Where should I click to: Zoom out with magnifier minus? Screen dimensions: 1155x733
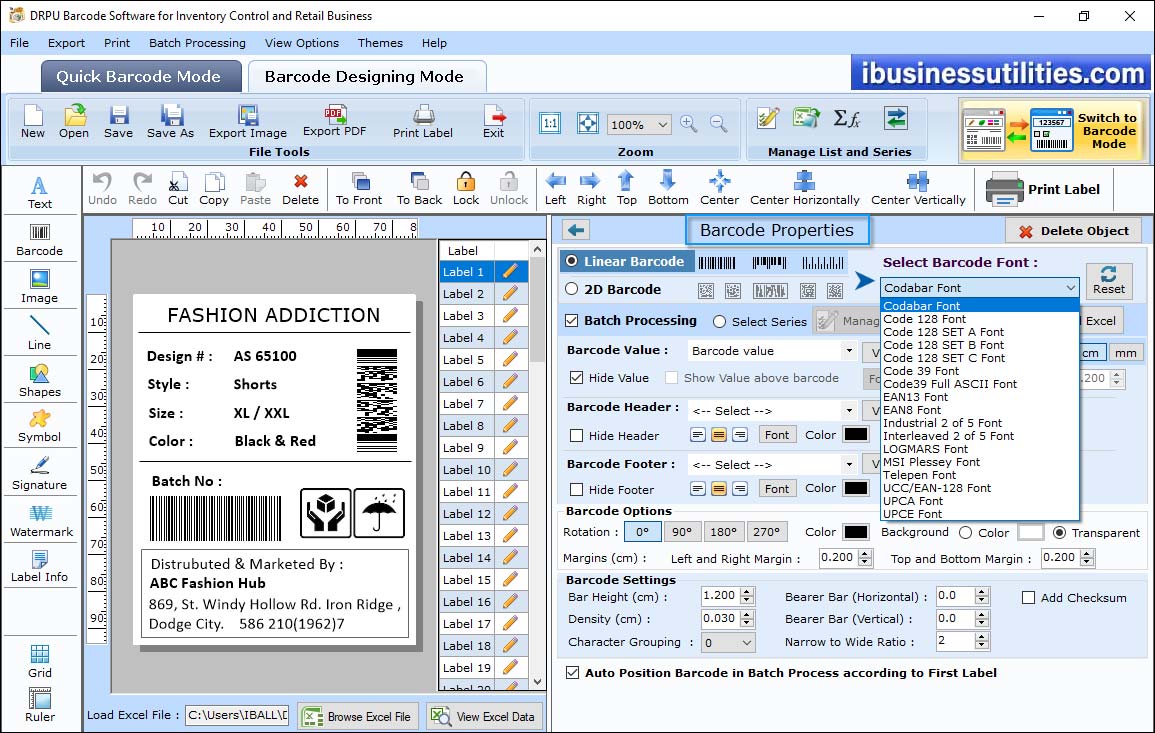[718, 124]
